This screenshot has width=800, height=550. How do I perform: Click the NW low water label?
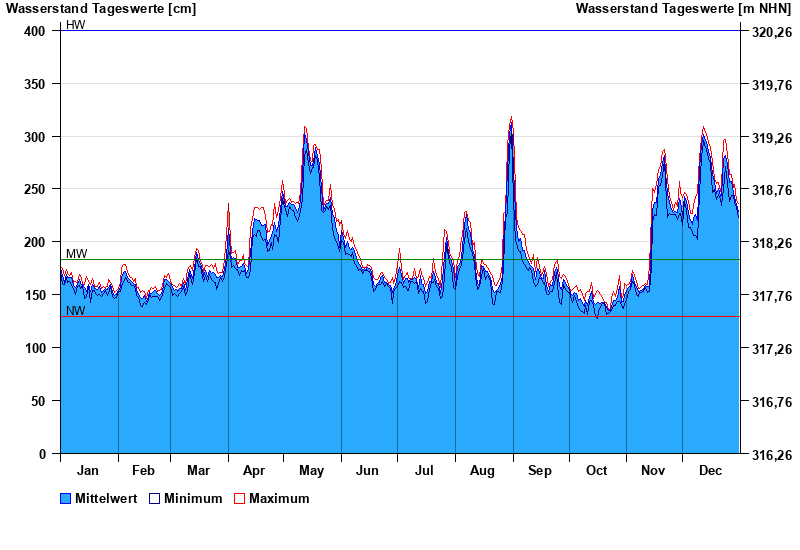(x=75, y=311)
